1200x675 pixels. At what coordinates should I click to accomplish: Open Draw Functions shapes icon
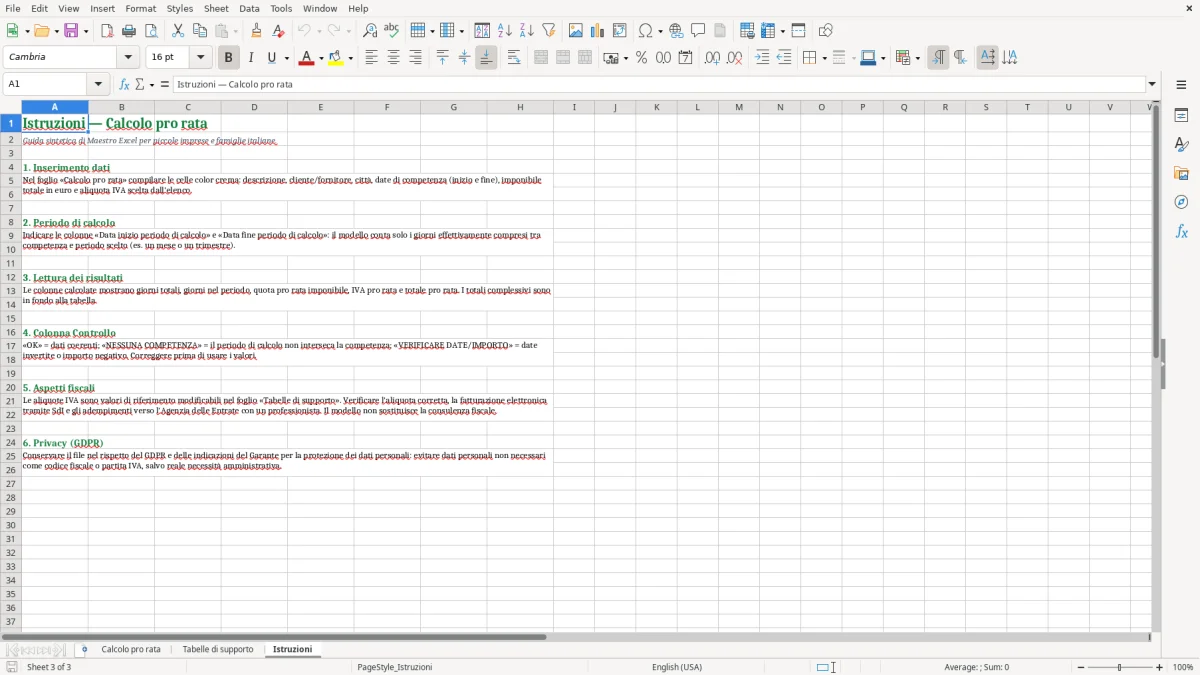click(x=825, y=31)
